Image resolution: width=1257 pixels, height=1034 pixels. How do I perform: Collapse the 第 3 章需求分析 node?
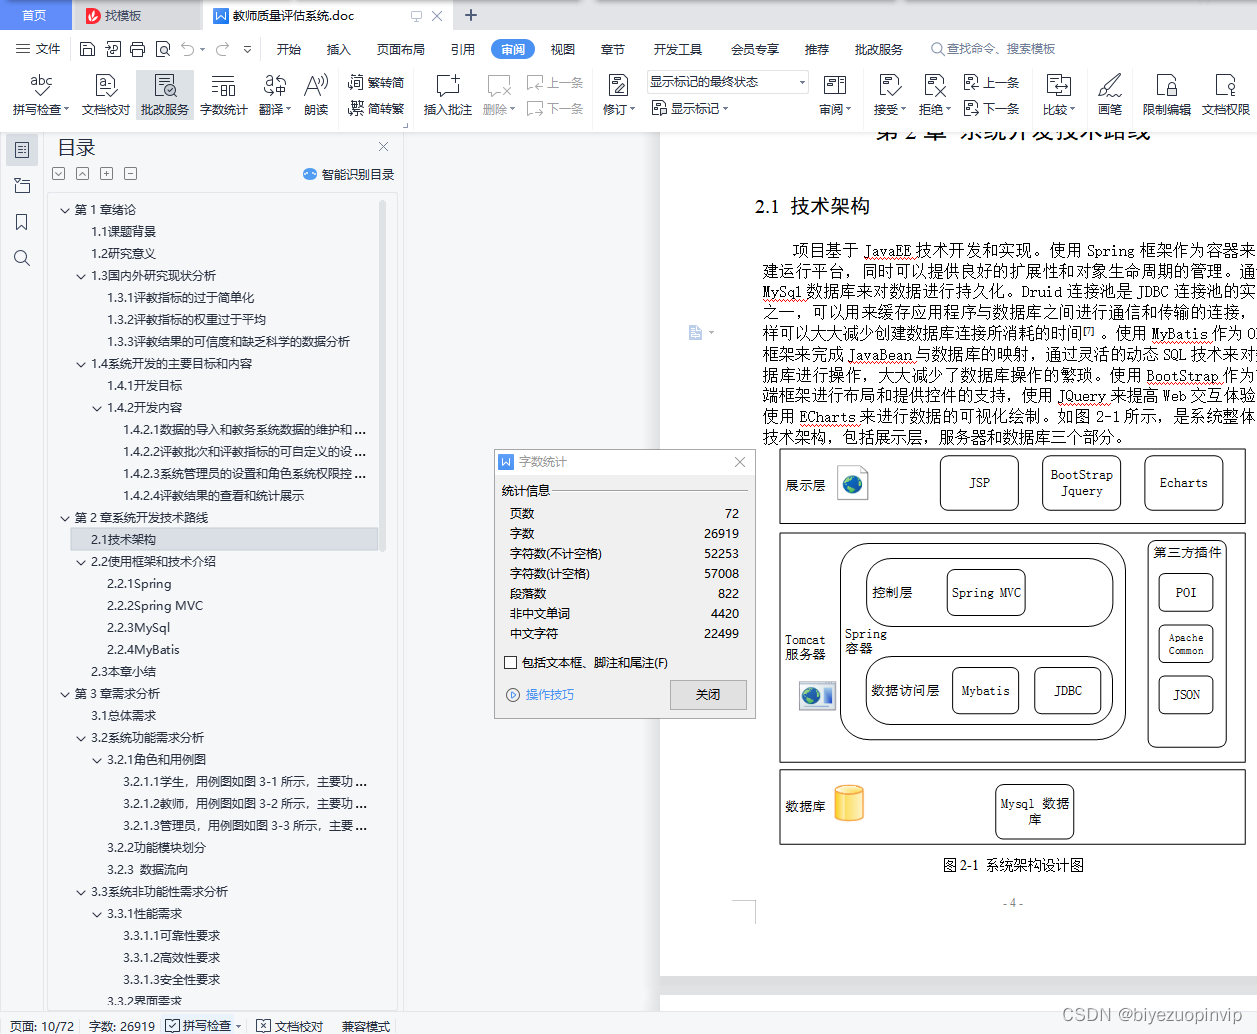point(65,694)
